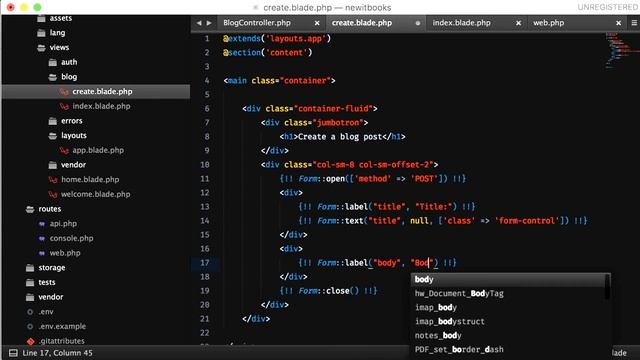Click the console.php PHP file icon
The height and width of the screenshot is (360, 640).
[42, 239]
